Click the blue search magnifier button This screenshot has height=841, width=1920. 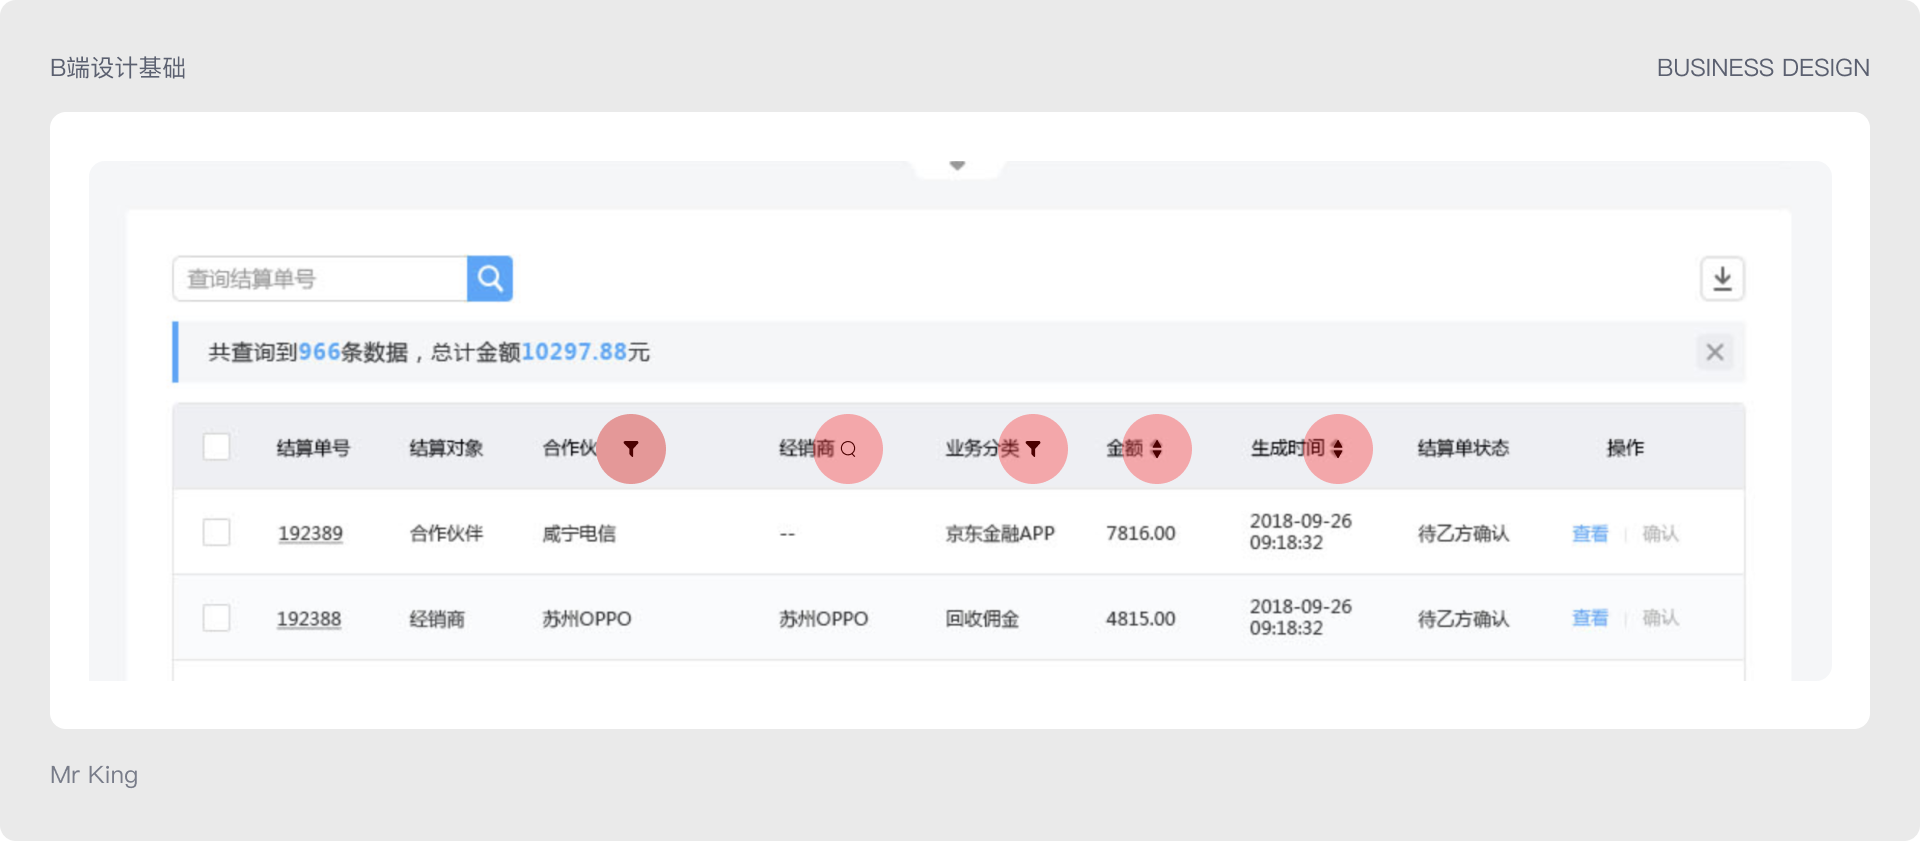[x=490, y=278]
